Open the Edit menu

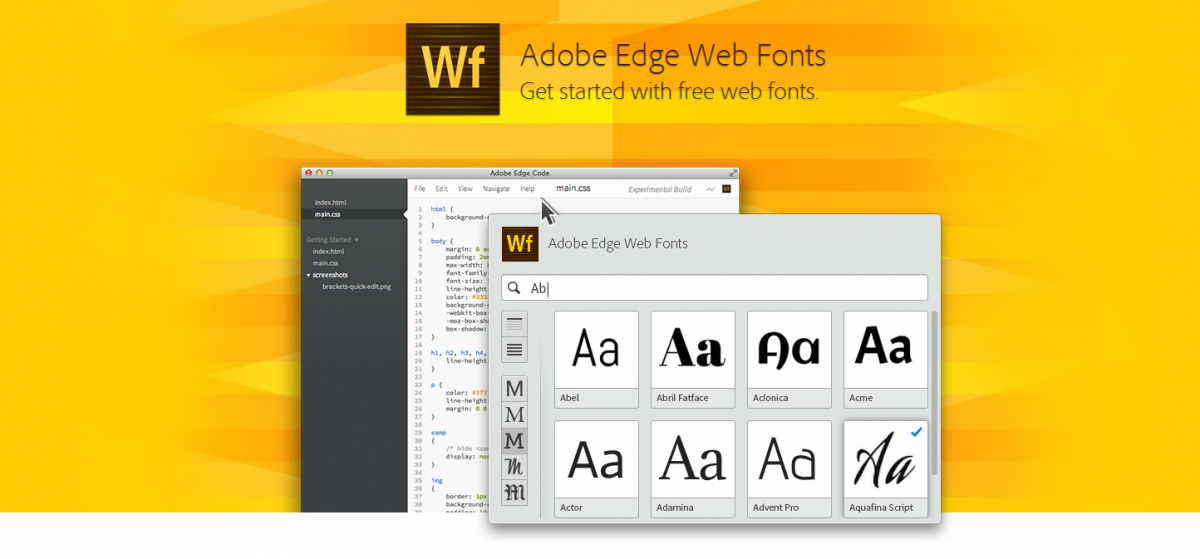pyautogui.click(x=441, y=188)
